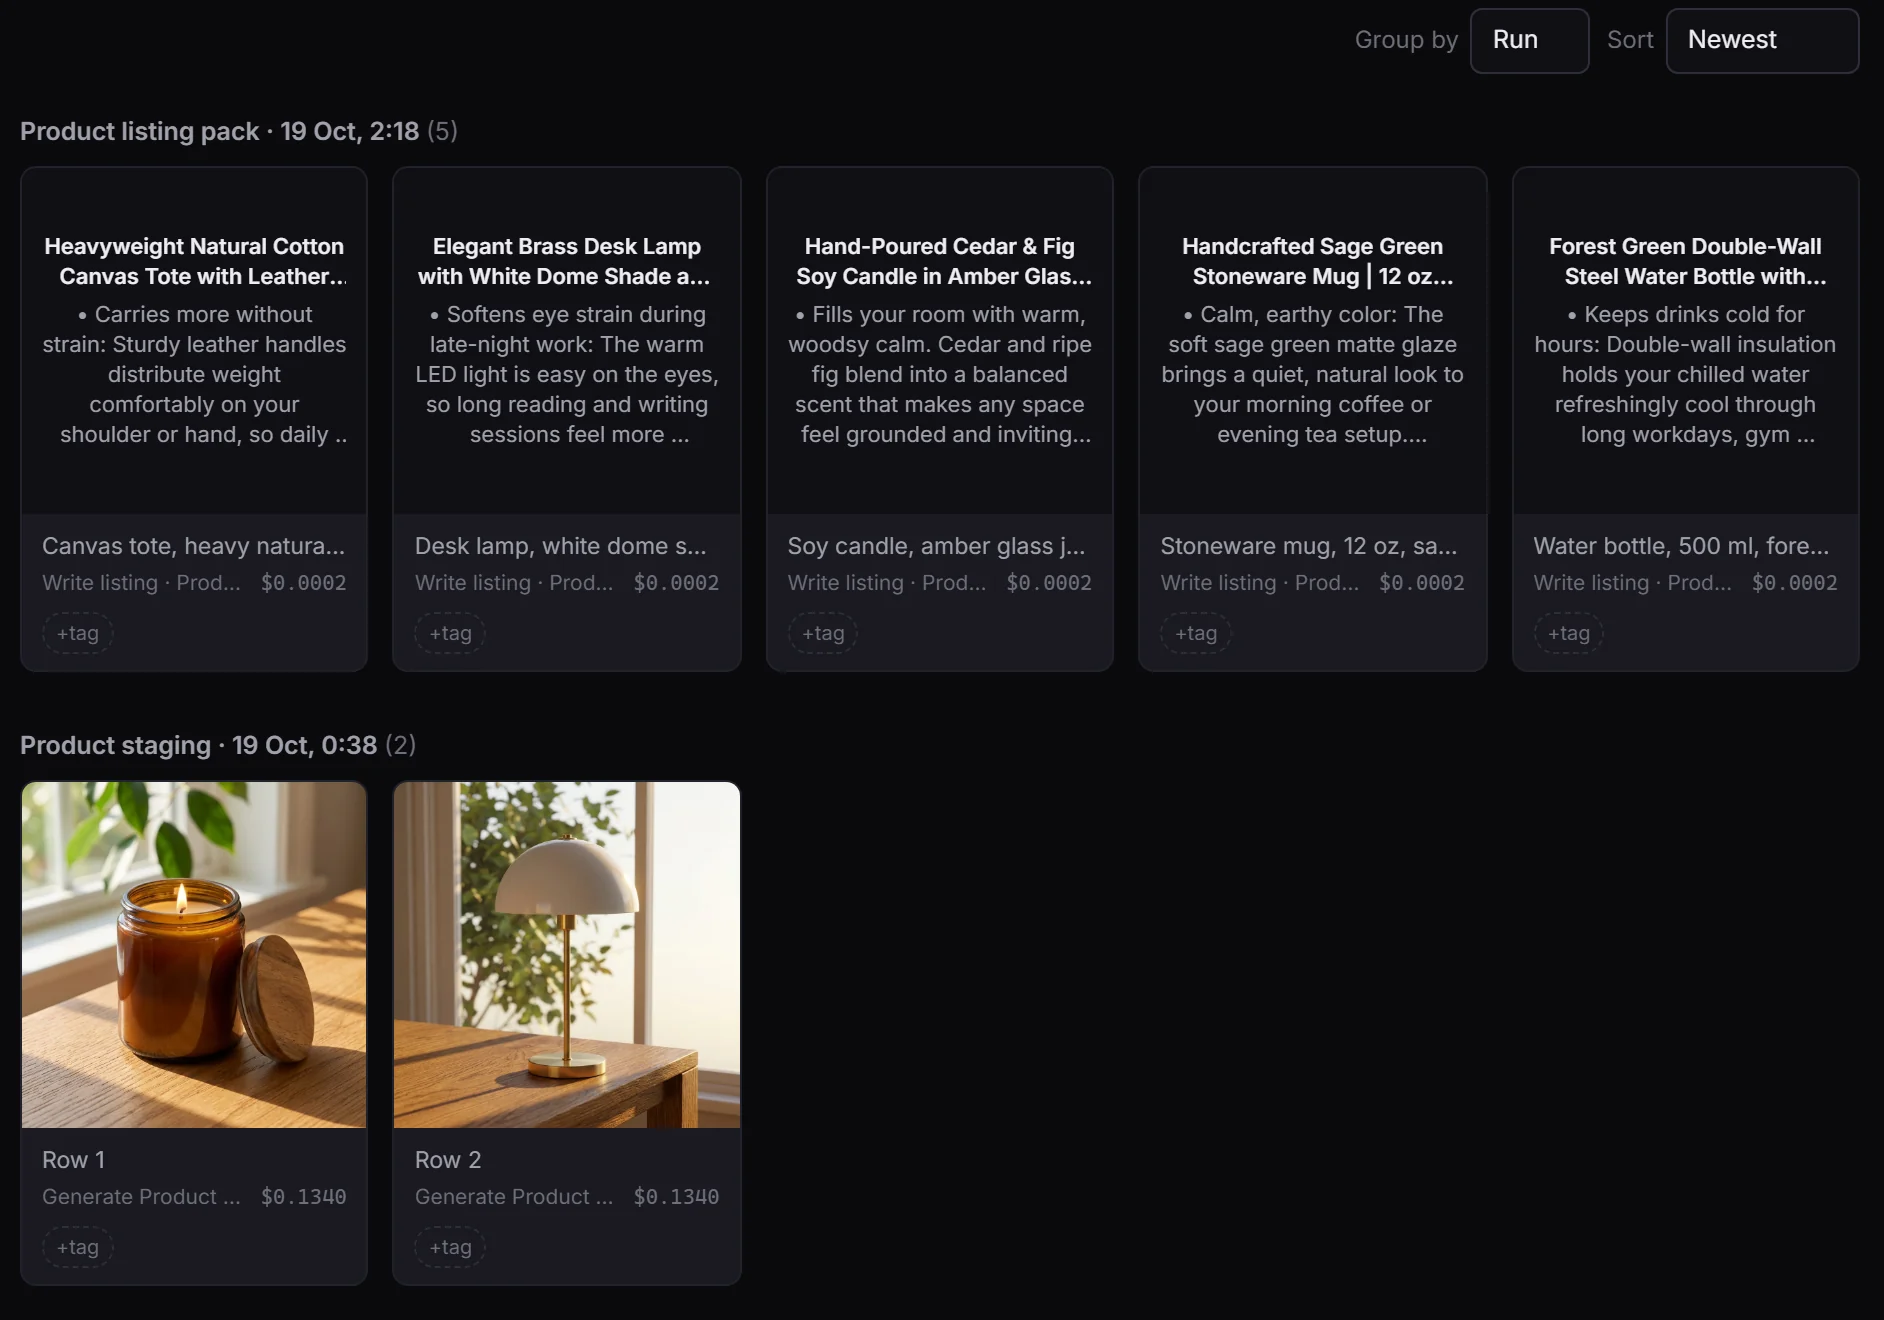
Task: Click 'Write listing · Prod...' under Desk lamp
Action: point(514,583)
